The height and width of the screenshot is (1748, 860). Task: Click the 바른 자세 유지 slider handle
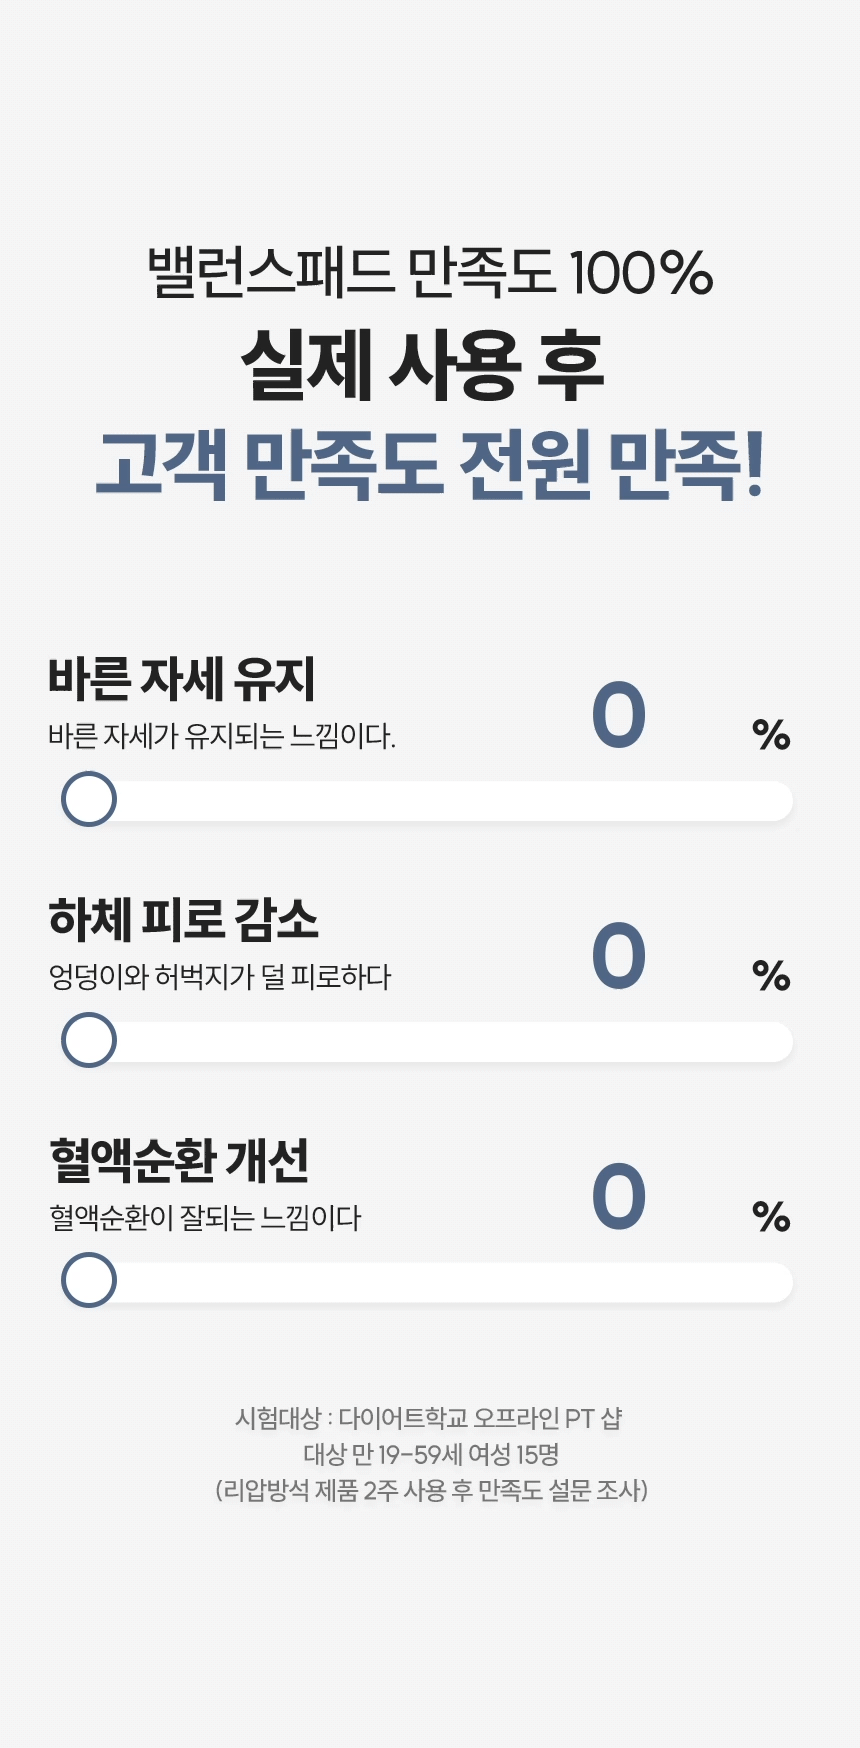tap(89, 799)
